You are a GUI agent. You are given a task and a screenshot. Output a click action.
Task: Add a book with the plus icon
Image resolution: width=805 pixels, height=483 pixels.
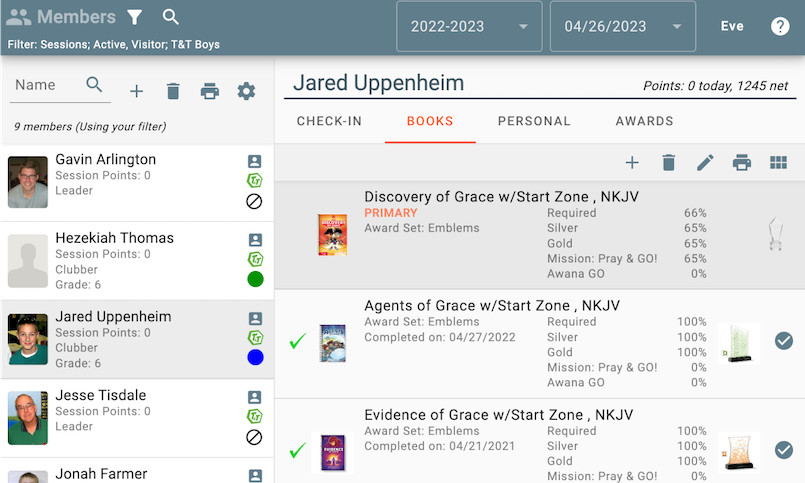coord(632,163)
